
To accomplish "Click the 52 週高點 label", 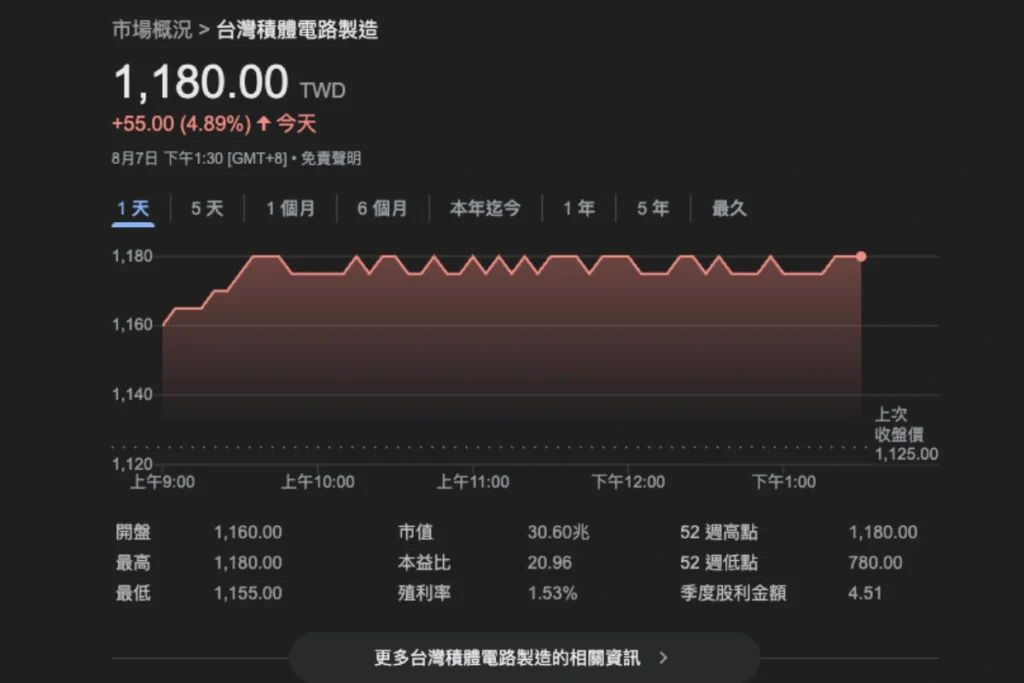I will pyautogui.click(x=719, y=532).
